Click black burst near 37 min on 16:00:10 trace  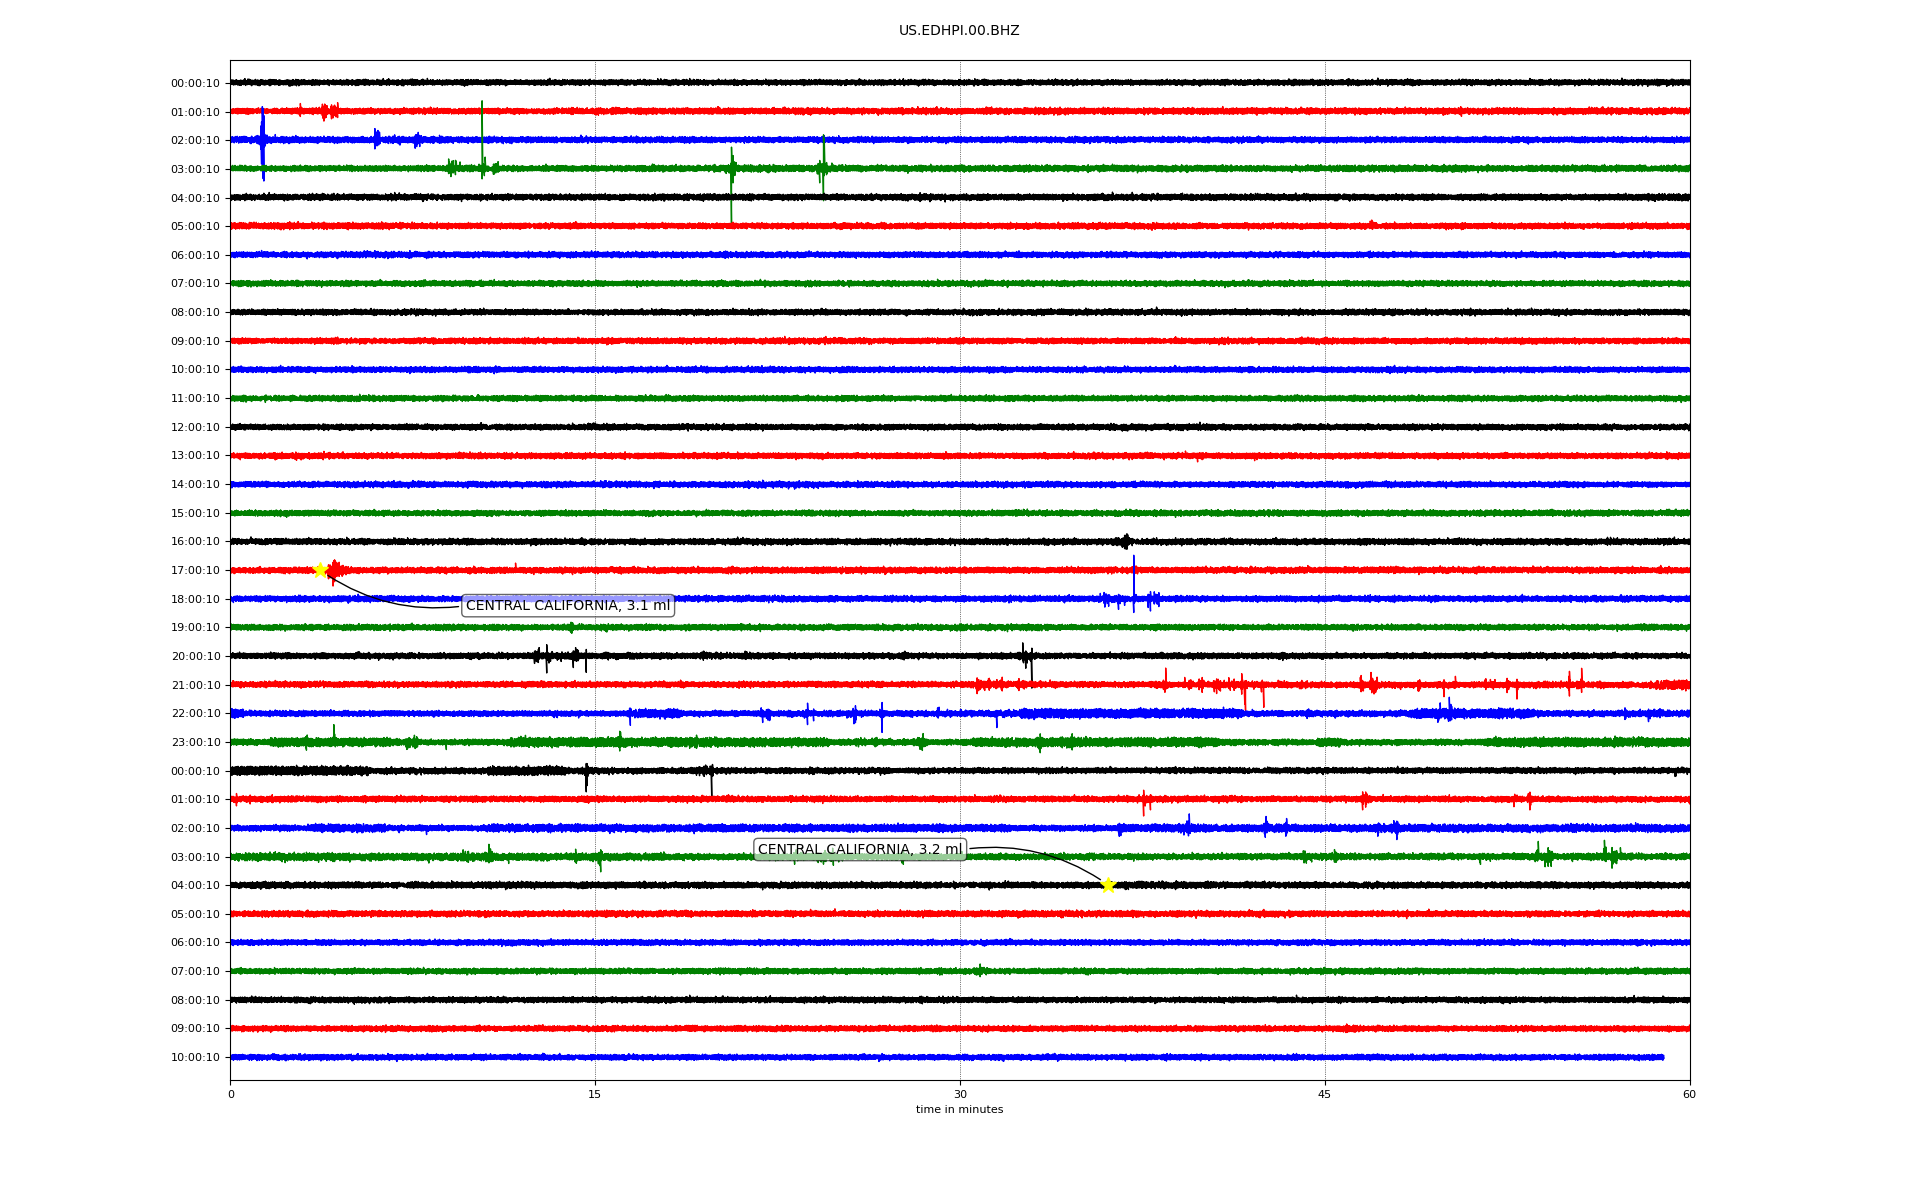(x=1126, y=542)
